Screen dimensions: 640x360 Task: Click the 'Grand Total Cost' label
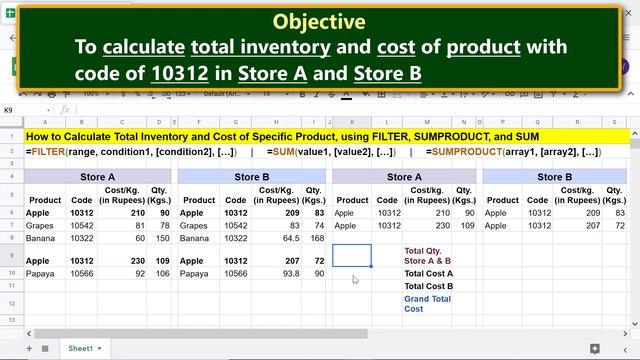pos(427,304)
